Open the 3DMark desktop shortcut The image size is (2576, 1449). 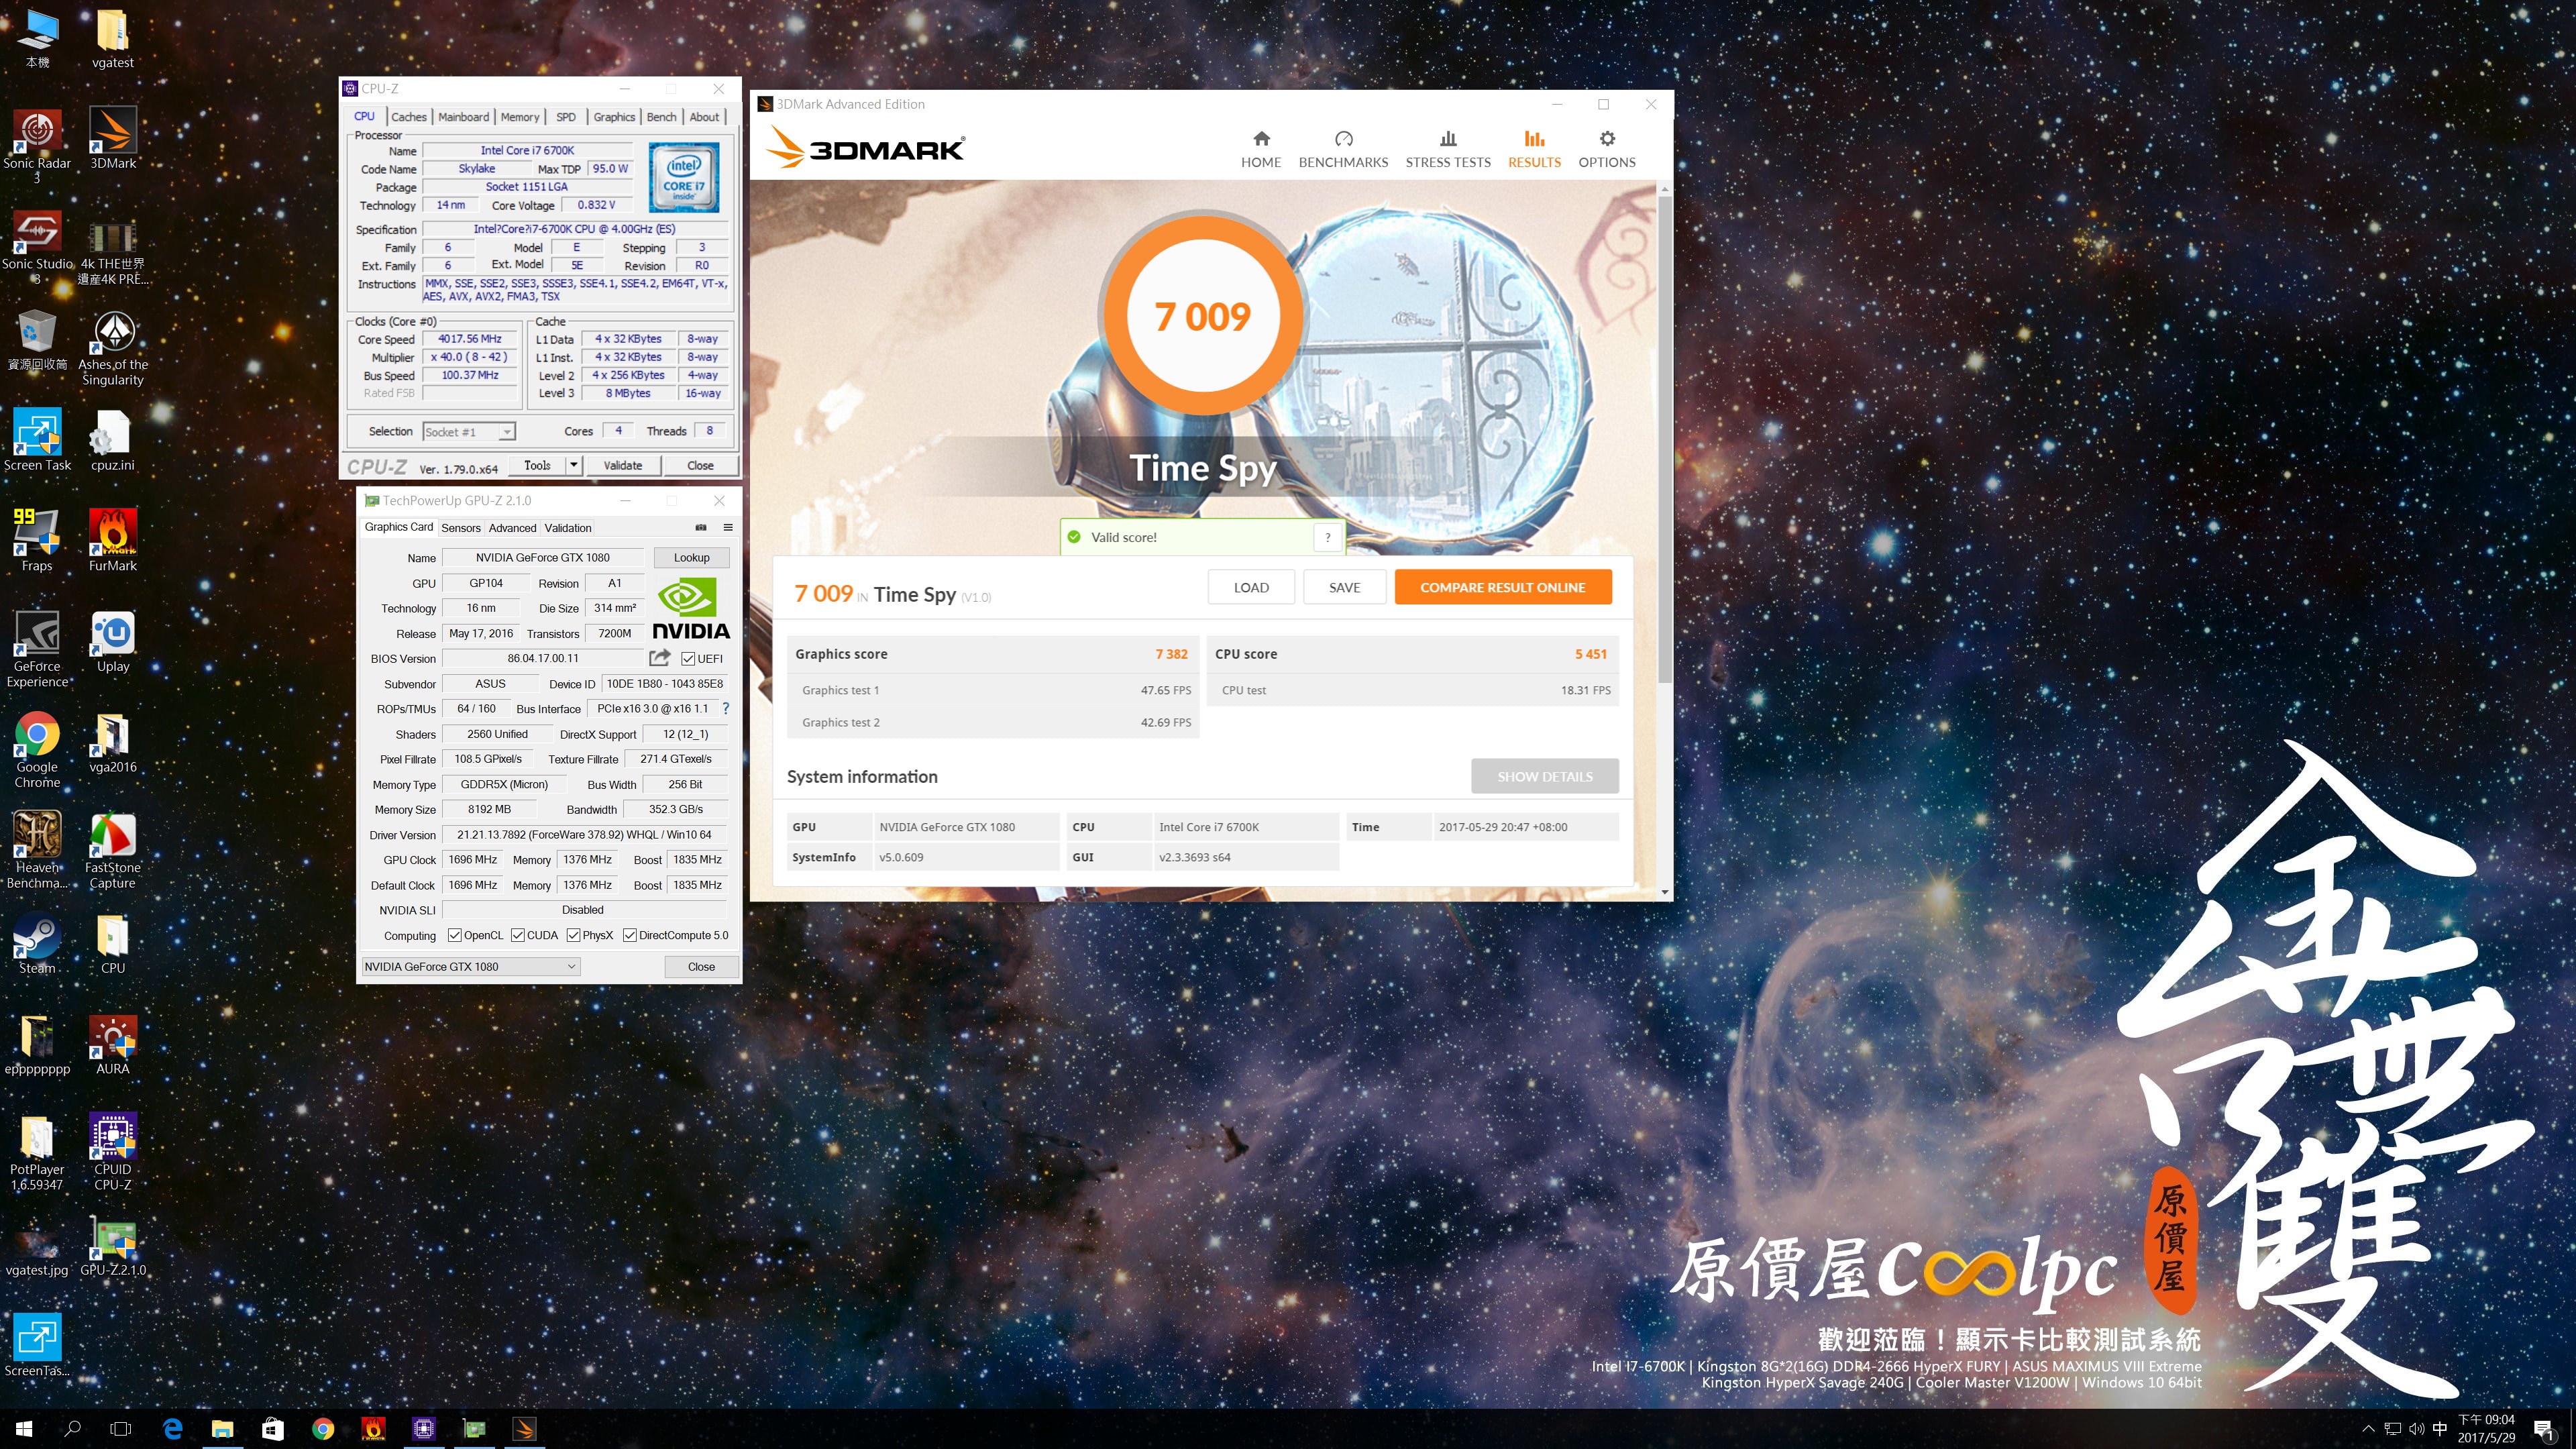click(x=113, y=138)
